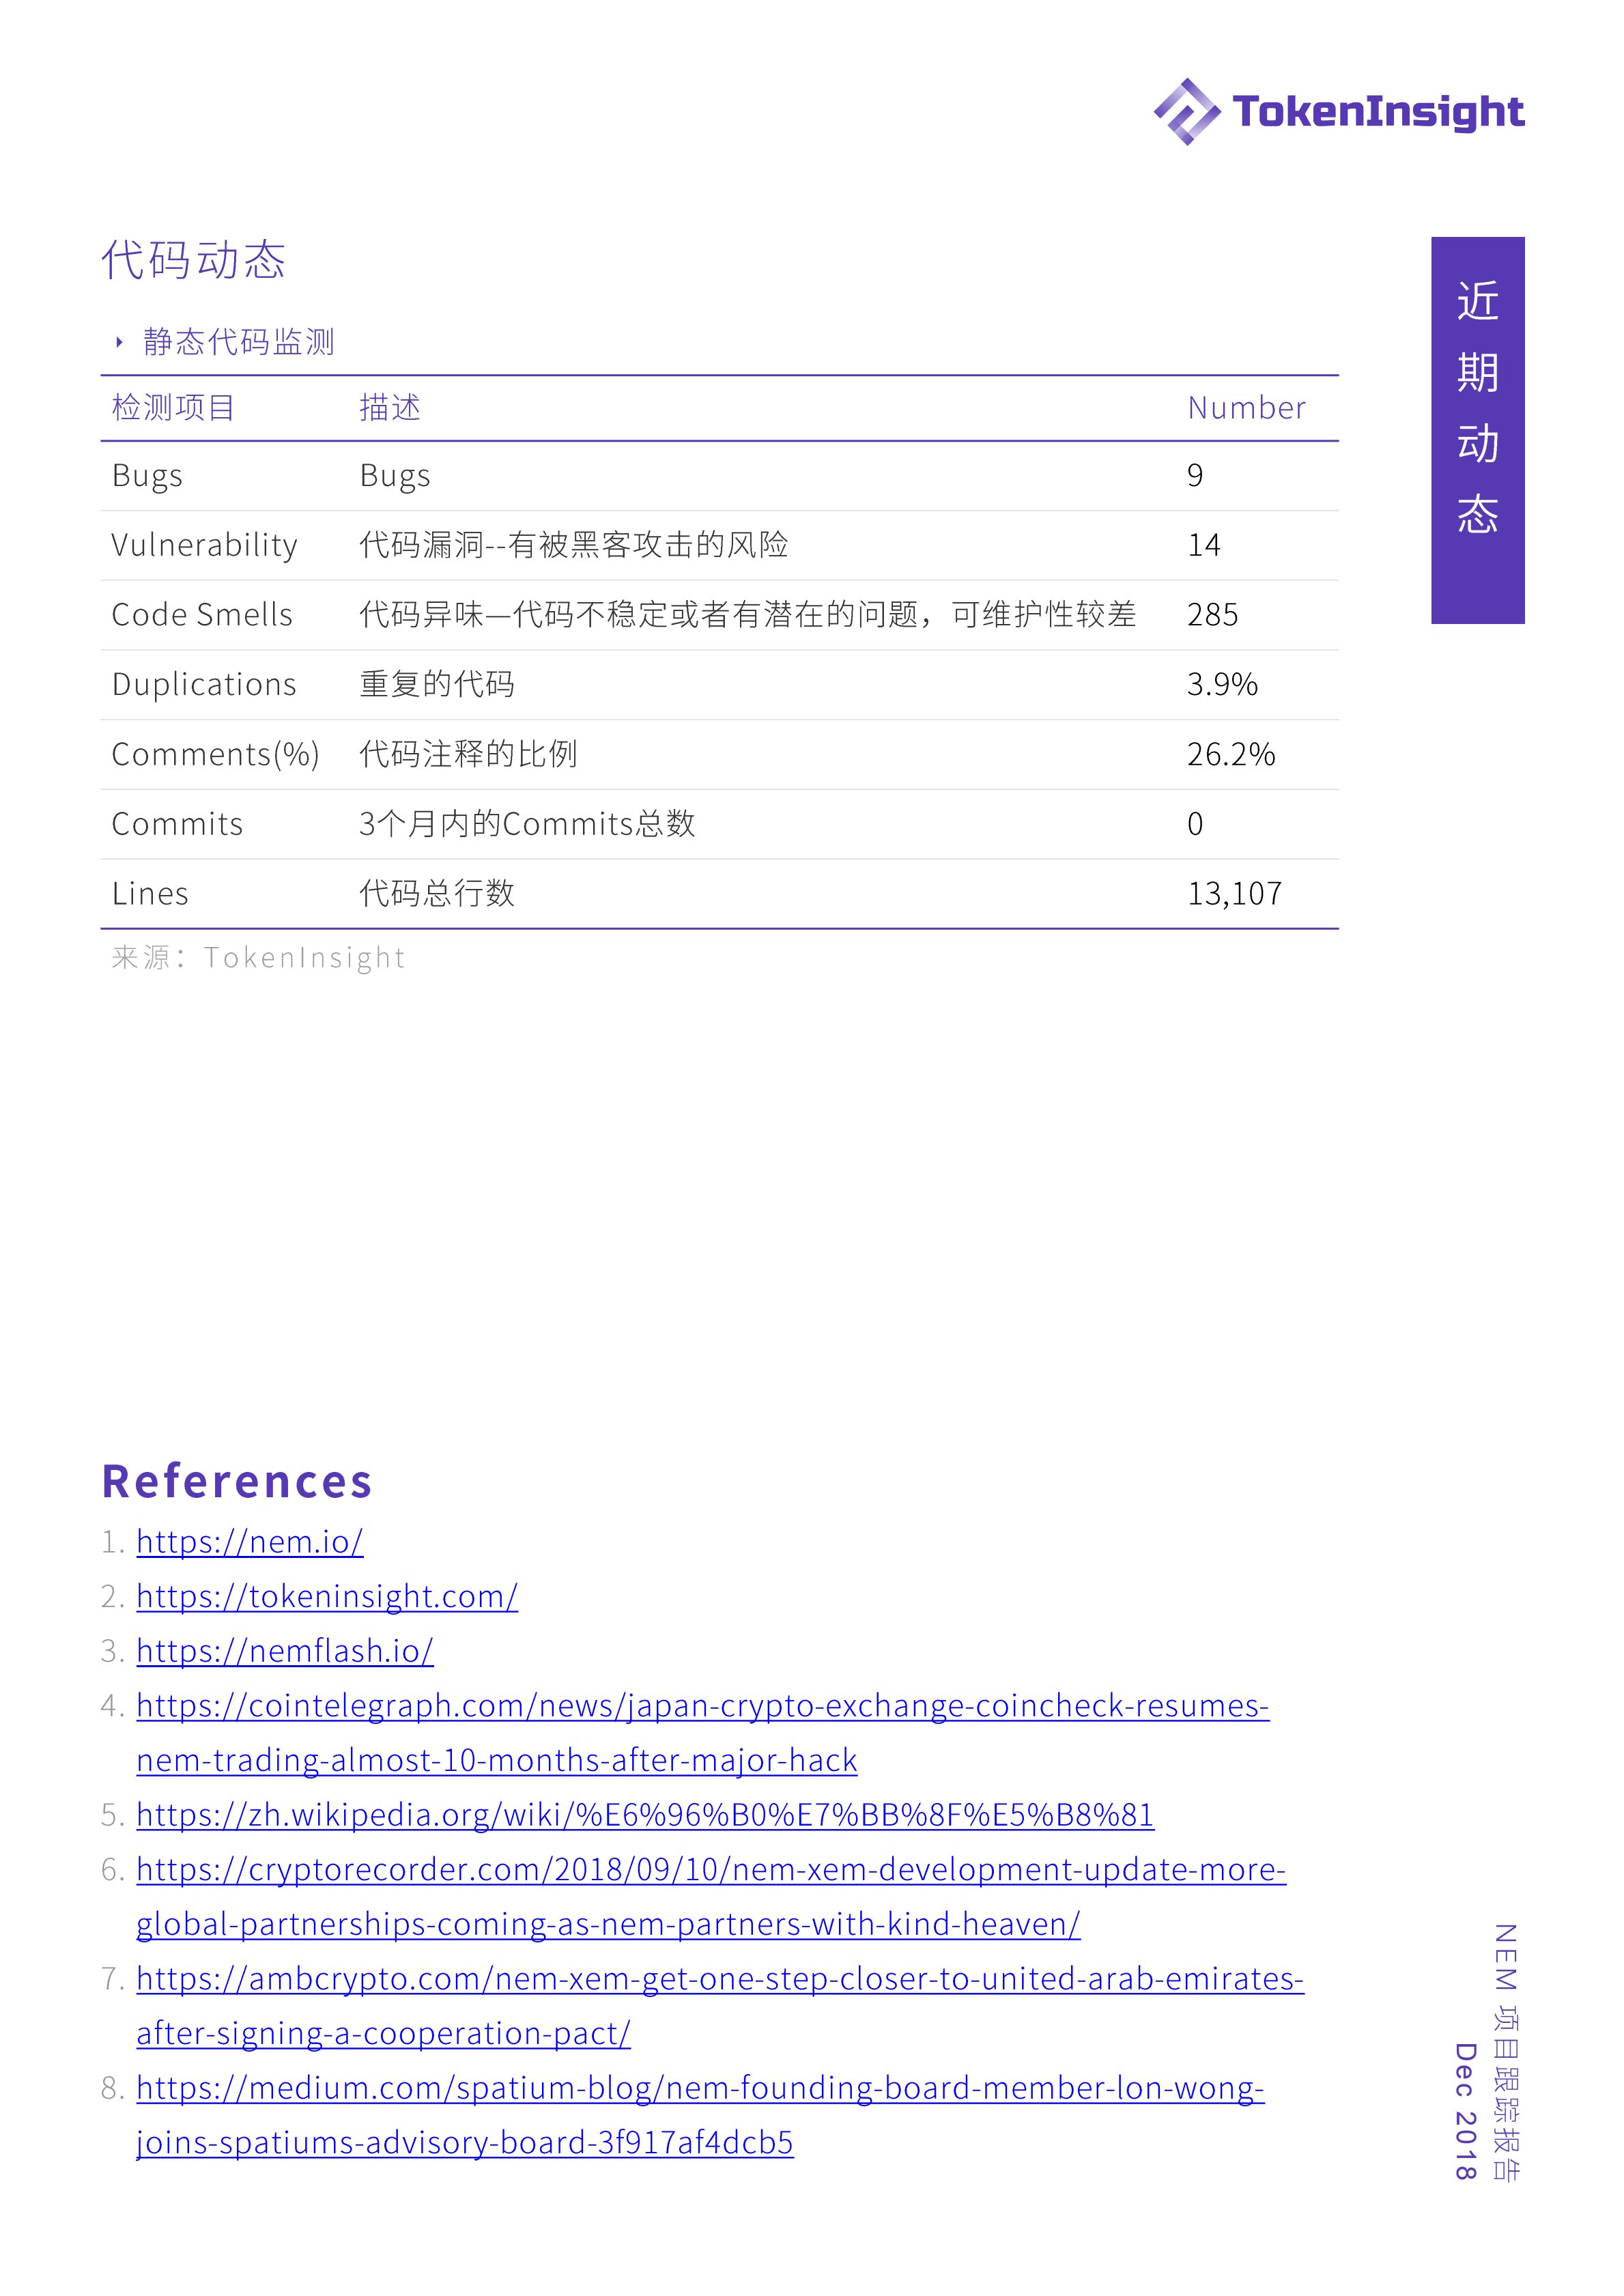Select the Vulnerability row label
This screenshot has width=1624, height=2296.
205,546
